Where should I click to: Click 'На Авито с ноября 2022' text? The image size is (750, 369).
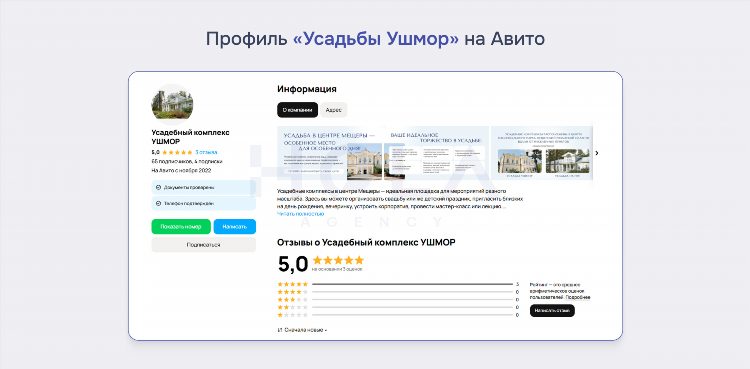pos(181,170)
